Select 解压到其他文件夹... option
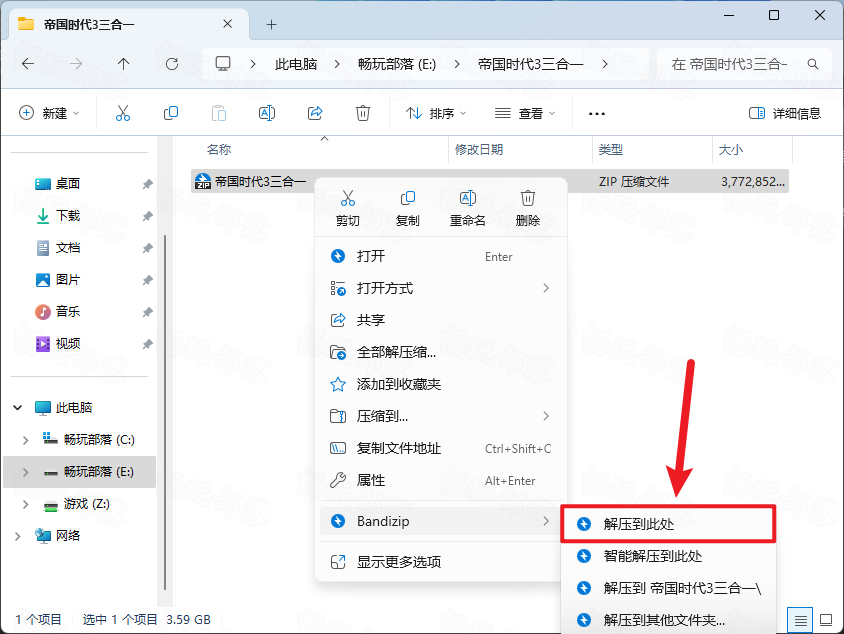 [x=668, y=620]
